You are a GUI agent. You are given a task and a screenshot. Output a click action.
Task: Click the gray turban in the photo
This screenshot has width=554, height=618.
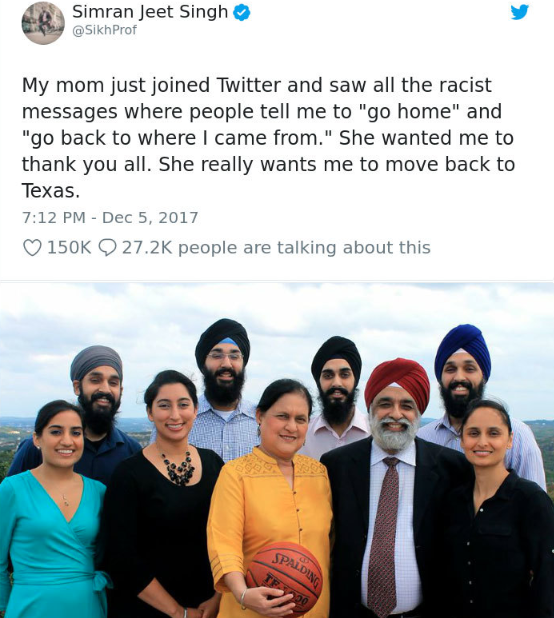point(97,362)
